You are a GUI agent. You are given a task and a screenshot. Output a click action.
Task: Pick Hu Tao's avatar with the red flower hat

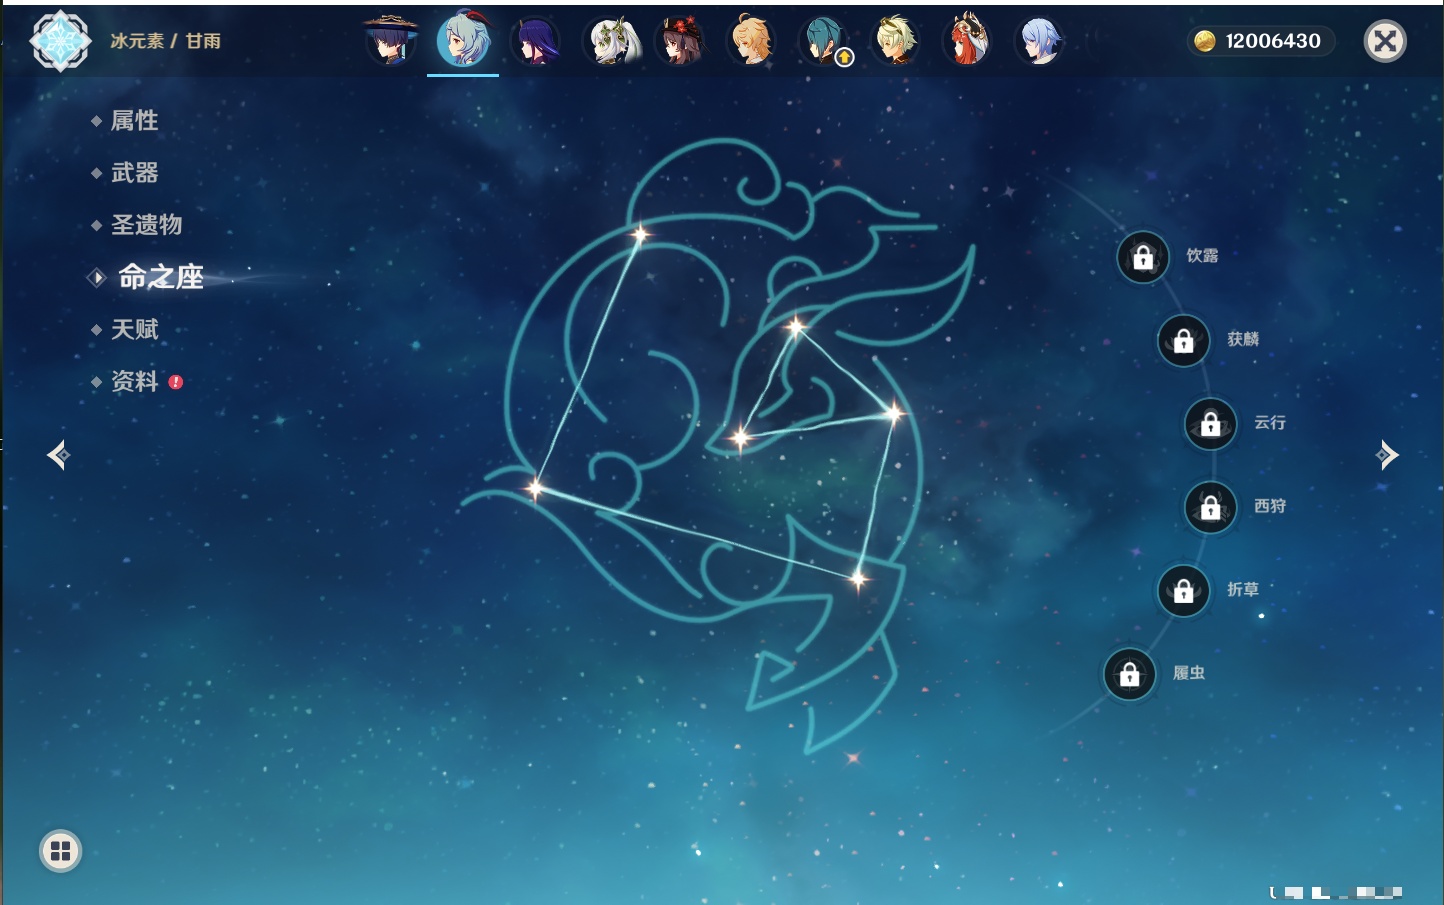pyautogui.click(x=680, y=41)
